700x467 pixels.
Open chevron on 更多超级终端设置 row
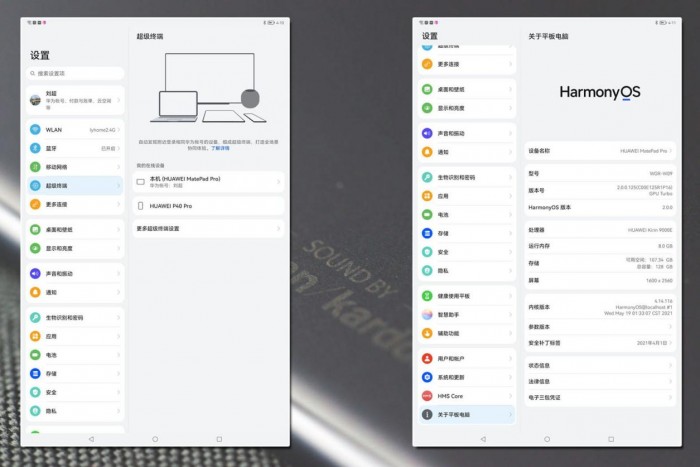pyautogui.click(x=278, y=229)
